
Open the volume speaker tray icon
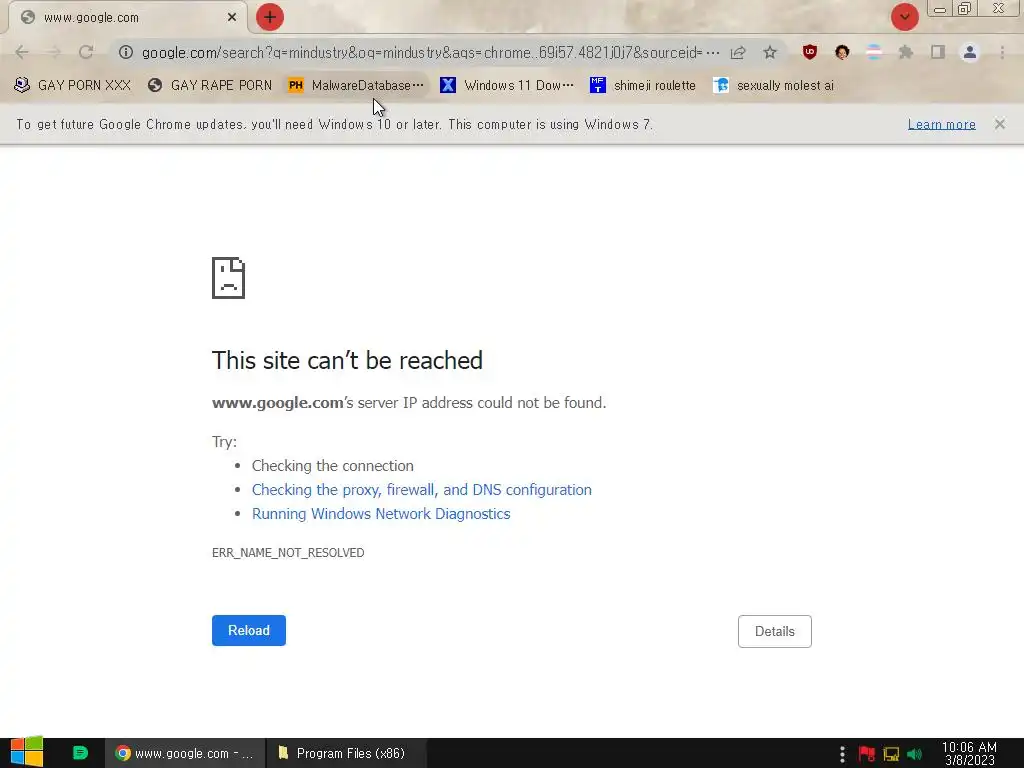(914, 754)
